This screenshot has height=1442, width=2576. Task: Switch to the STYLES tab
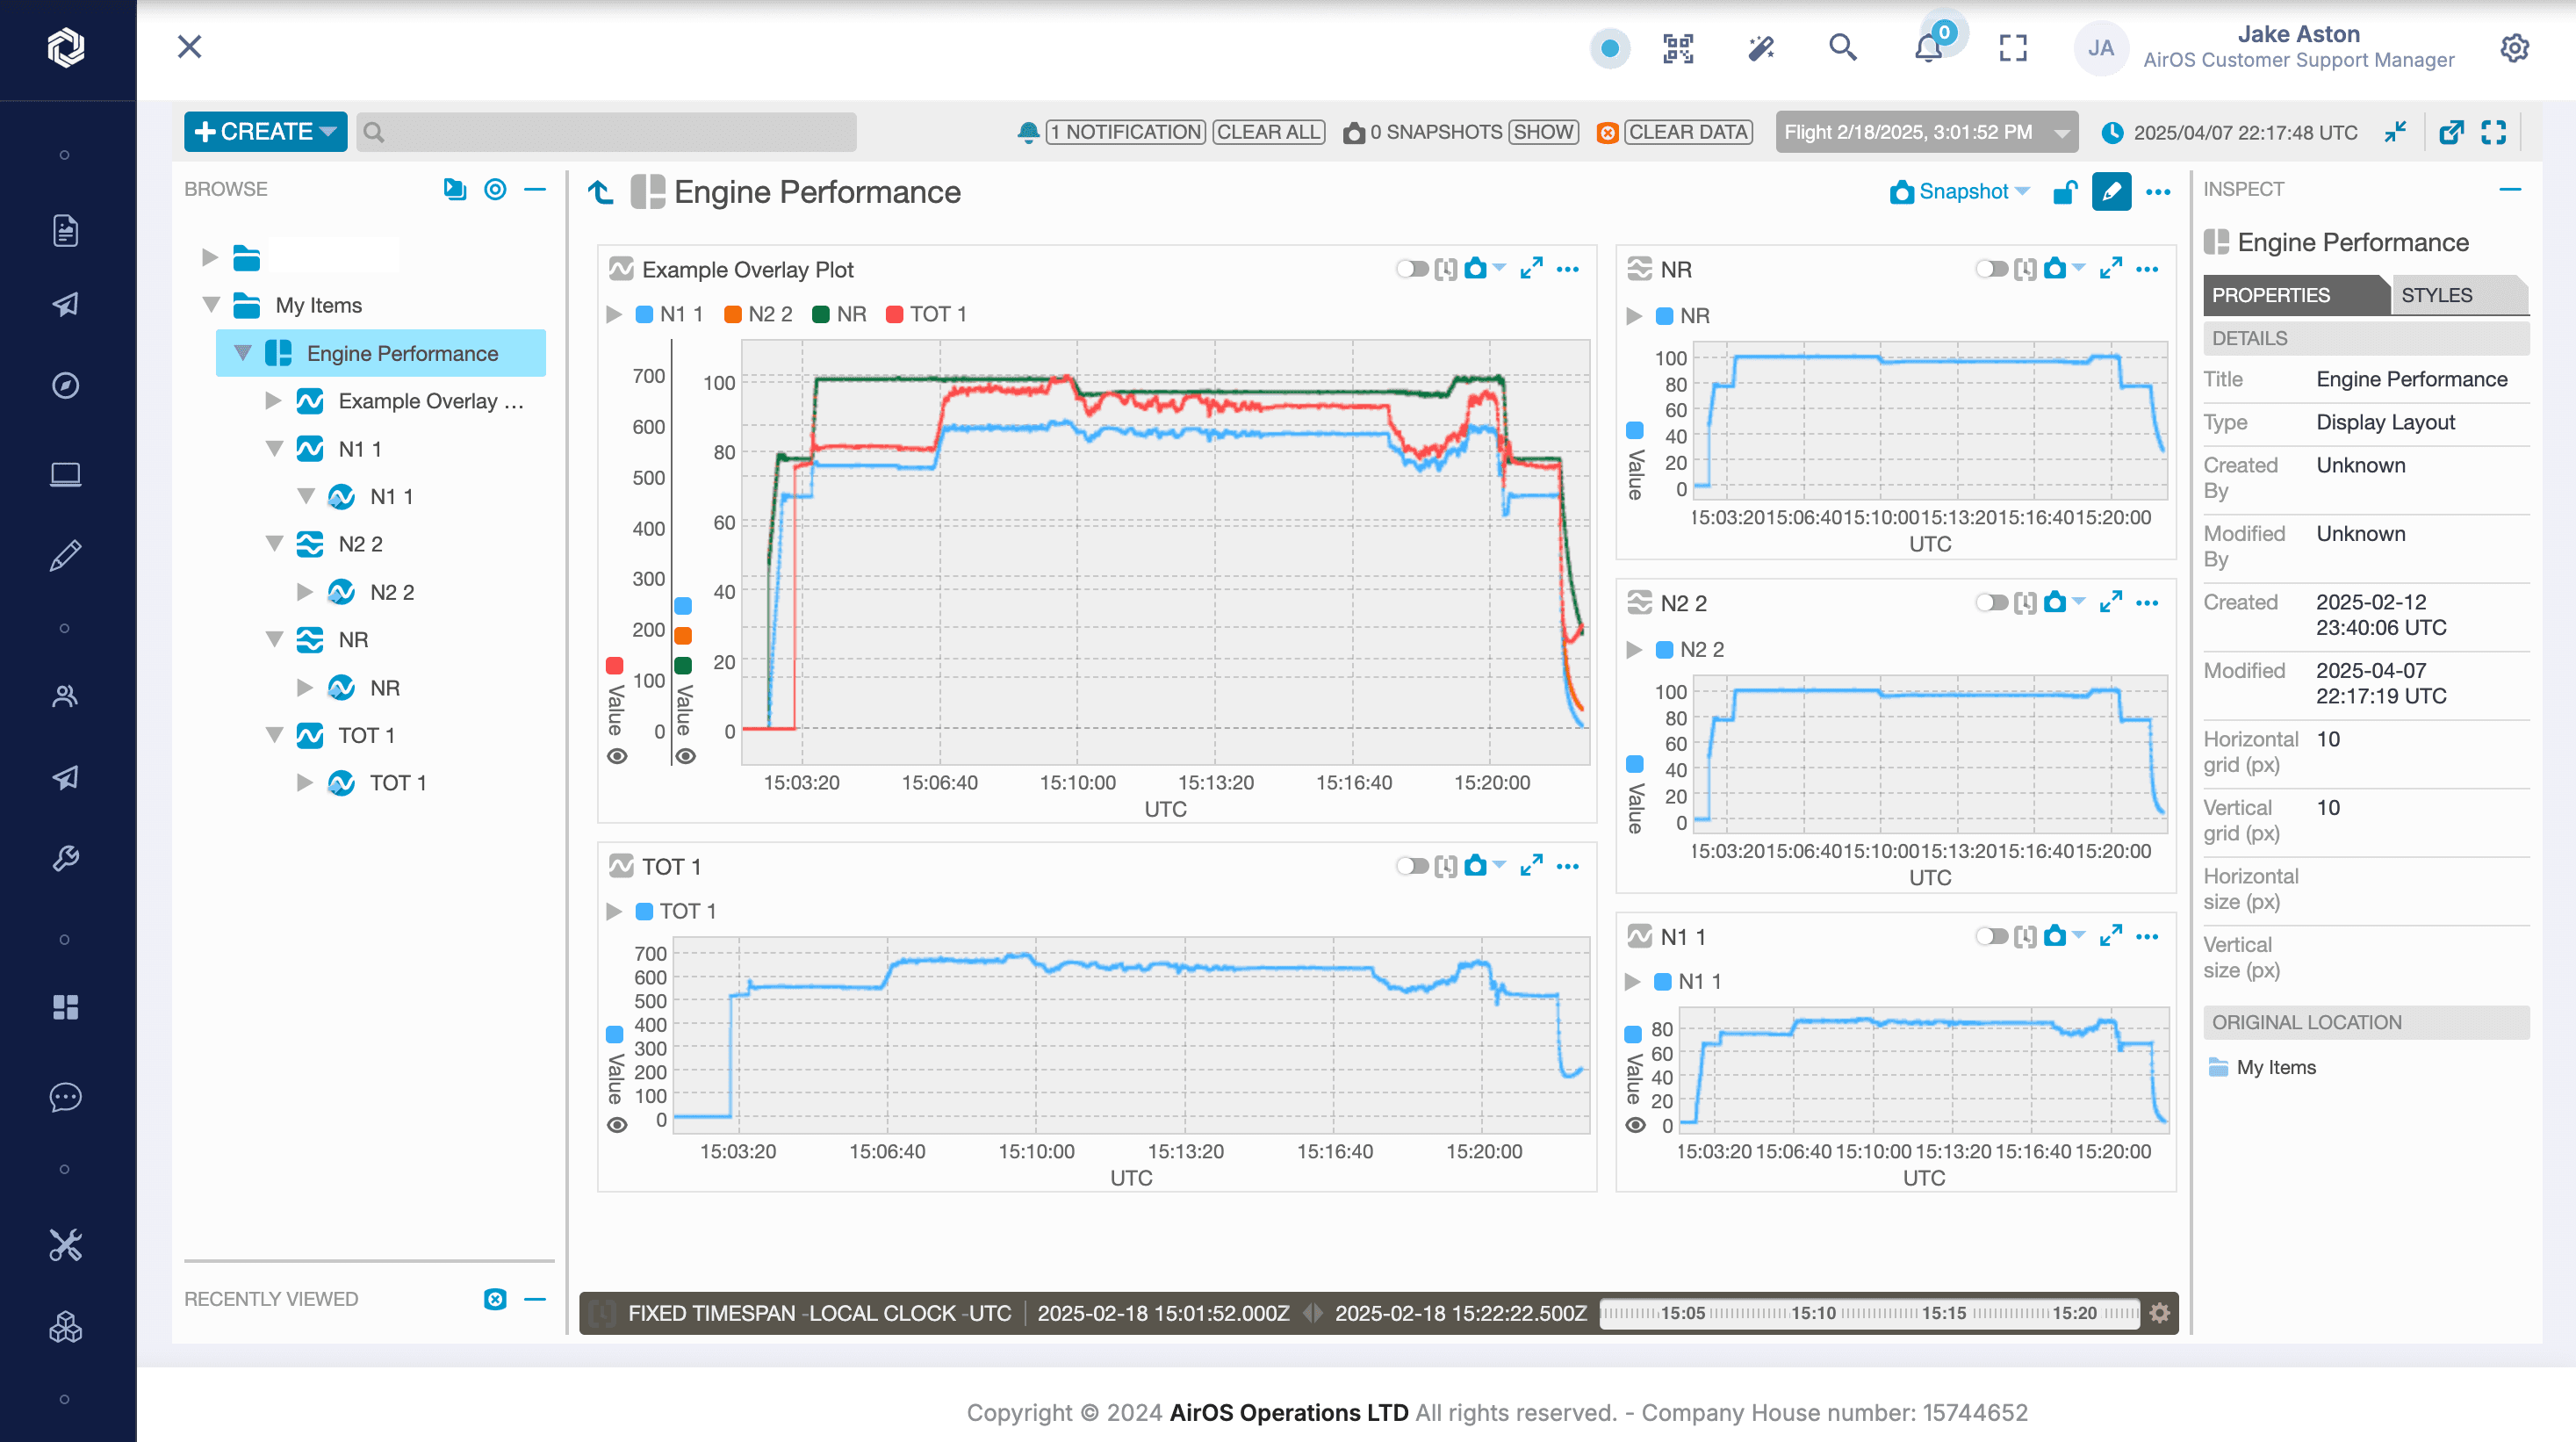click(x=2437, y=294)
